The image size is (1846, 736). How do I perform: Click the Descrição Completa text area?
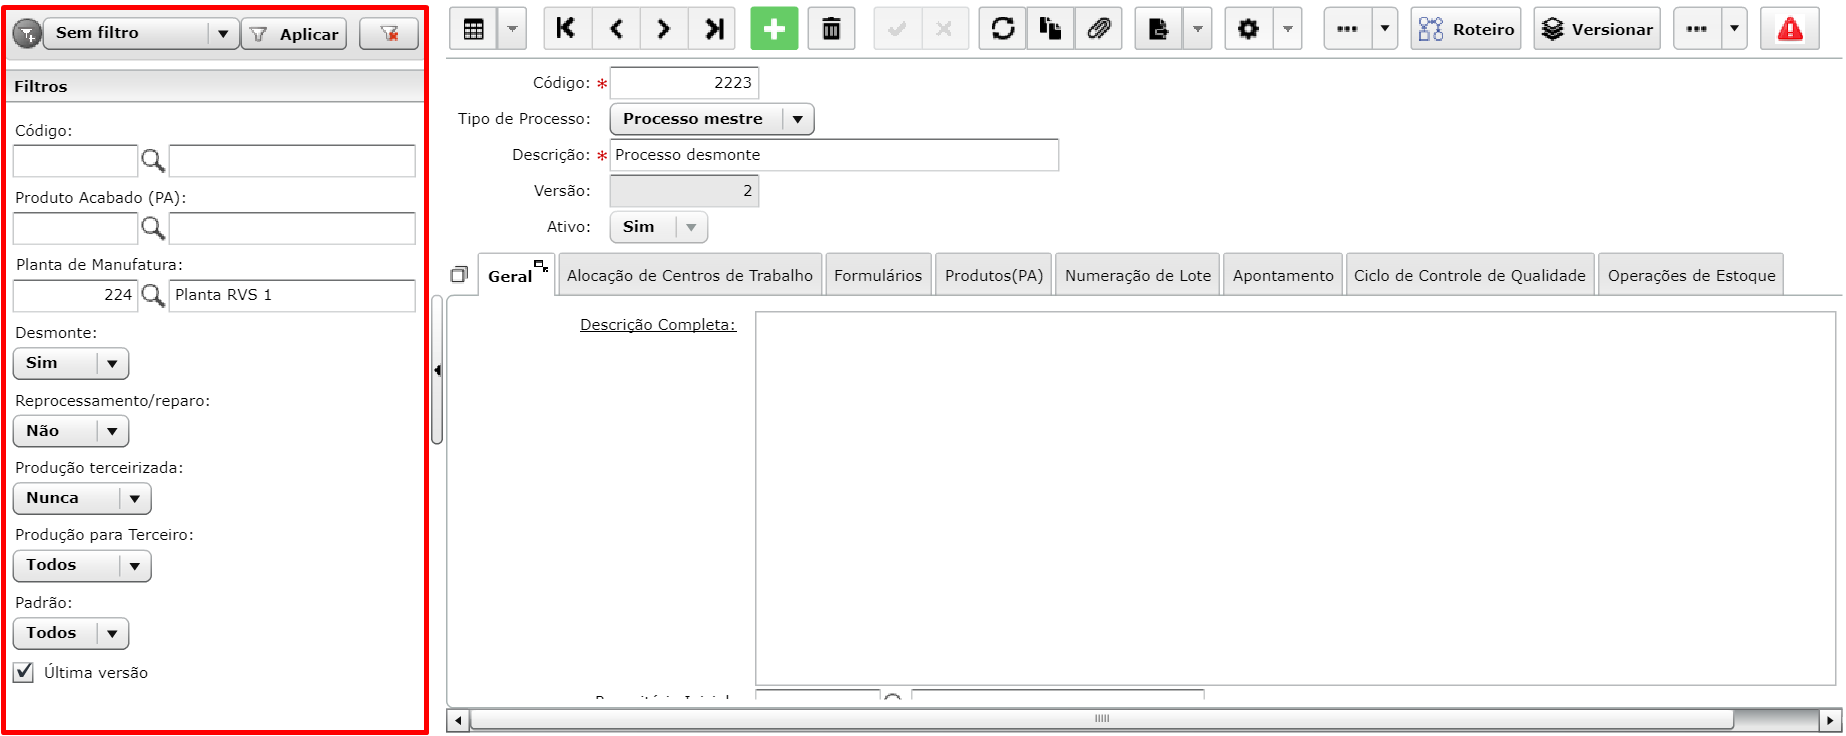point(1295,498)
